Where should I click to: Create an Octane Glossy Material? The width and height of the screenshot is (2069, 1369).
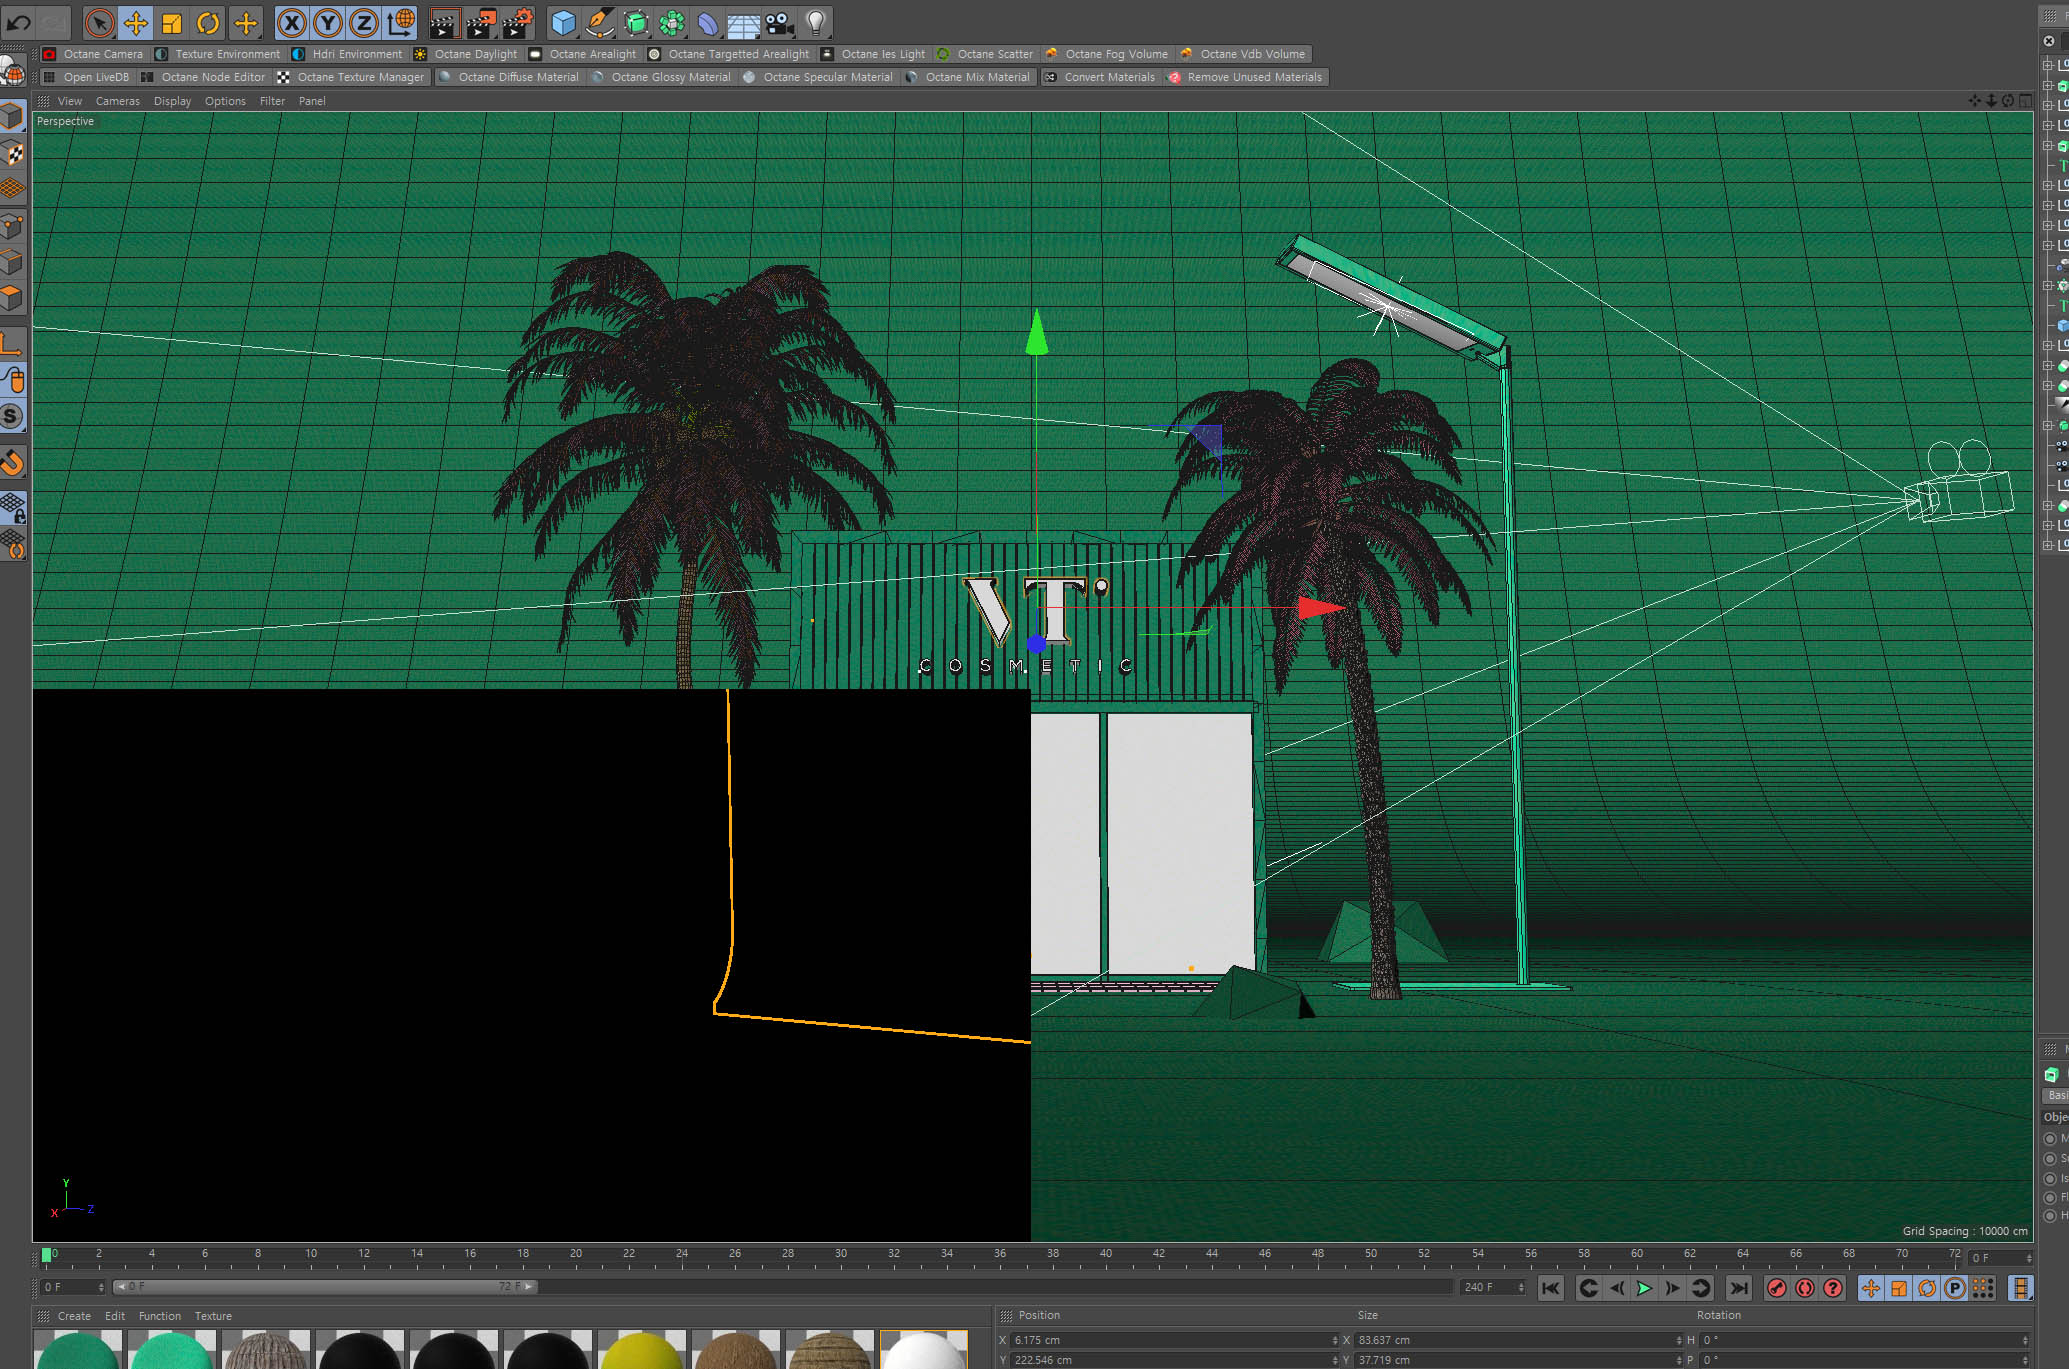click(662, 77)
